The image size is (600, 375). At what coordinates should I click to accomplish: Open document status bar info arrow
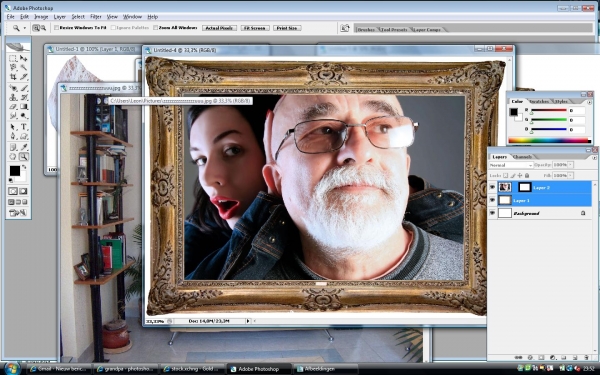pyautogui.click(x=248, y=321)
